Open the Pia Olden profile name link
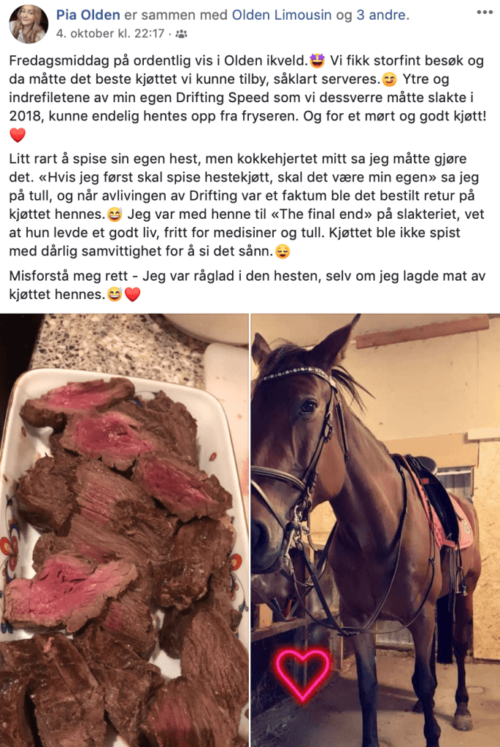 pyautogui.click(x=88, y=15)
